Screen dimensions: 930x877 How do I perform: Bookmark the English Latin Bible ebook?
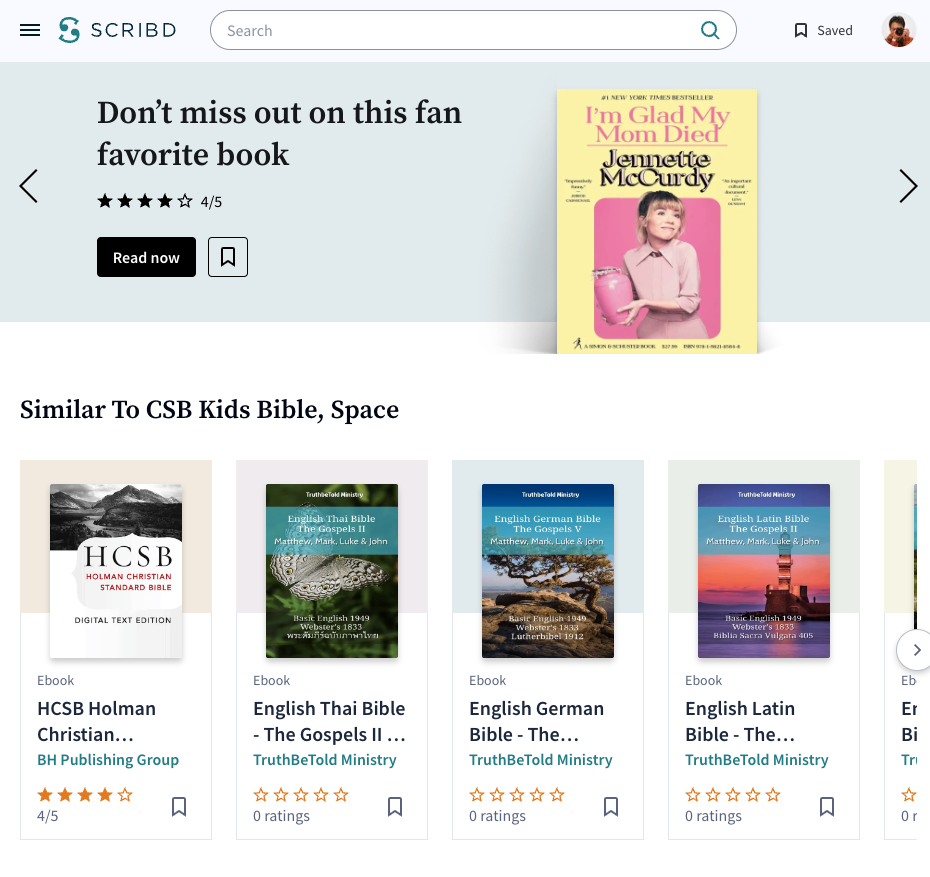coord(827,806)
